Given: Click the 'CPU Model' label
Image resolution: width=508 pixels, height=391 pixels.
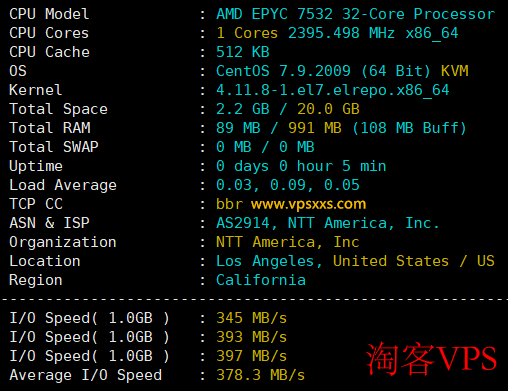Looking at the screenshot, I should click(x=49, y=14).
